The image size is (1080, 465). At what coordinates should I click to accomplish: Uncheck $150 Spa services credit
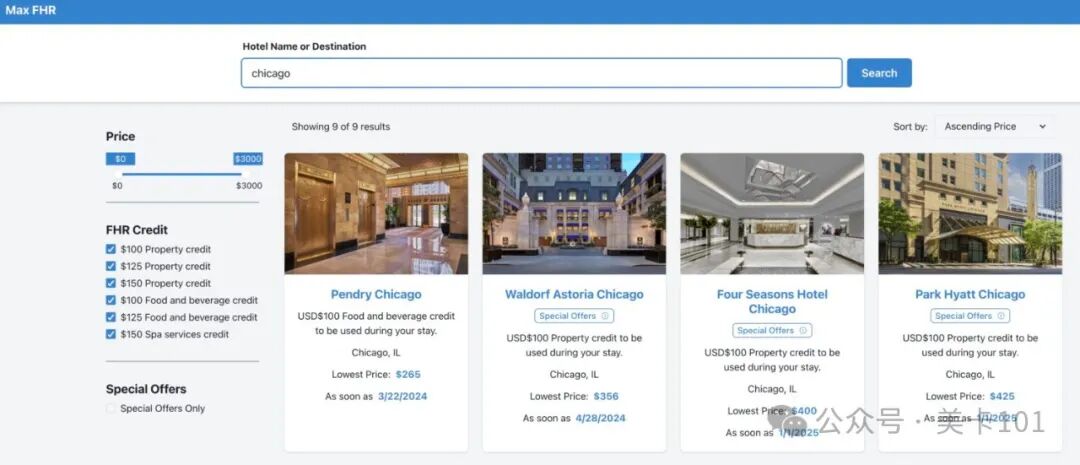point(111,334)
